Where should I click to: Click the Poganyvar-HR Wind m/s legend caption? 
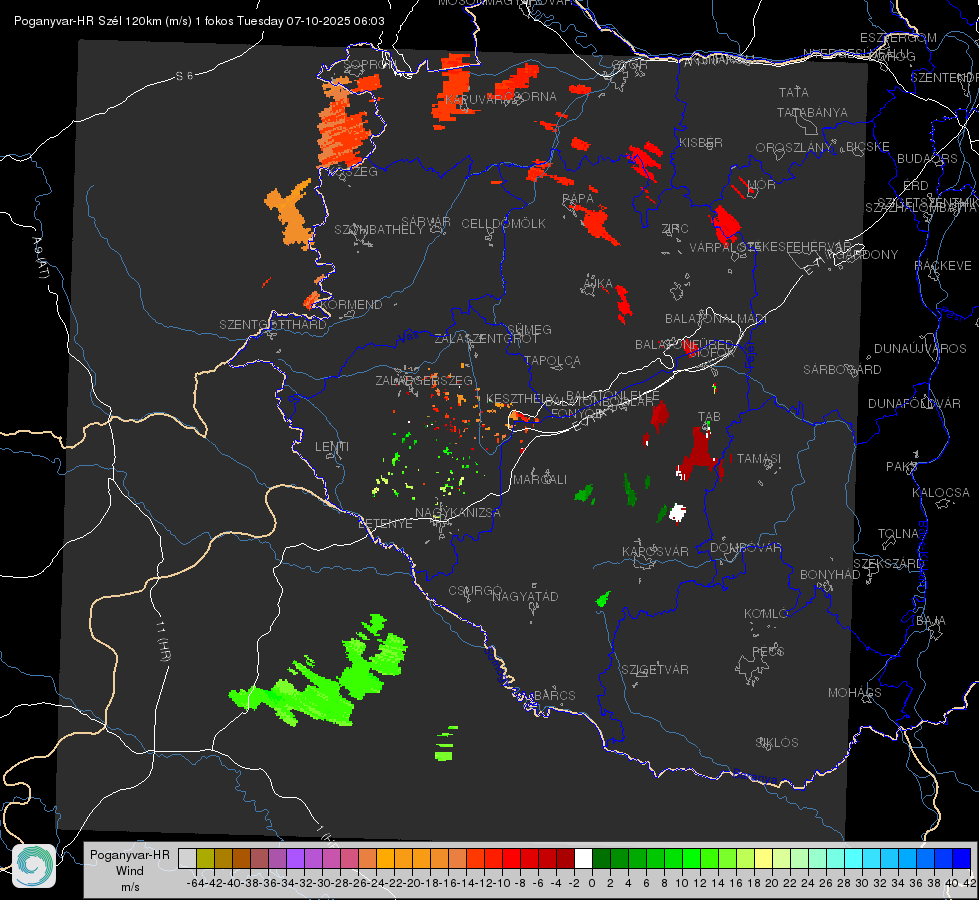pyautogui.click(x=130, y=871)
